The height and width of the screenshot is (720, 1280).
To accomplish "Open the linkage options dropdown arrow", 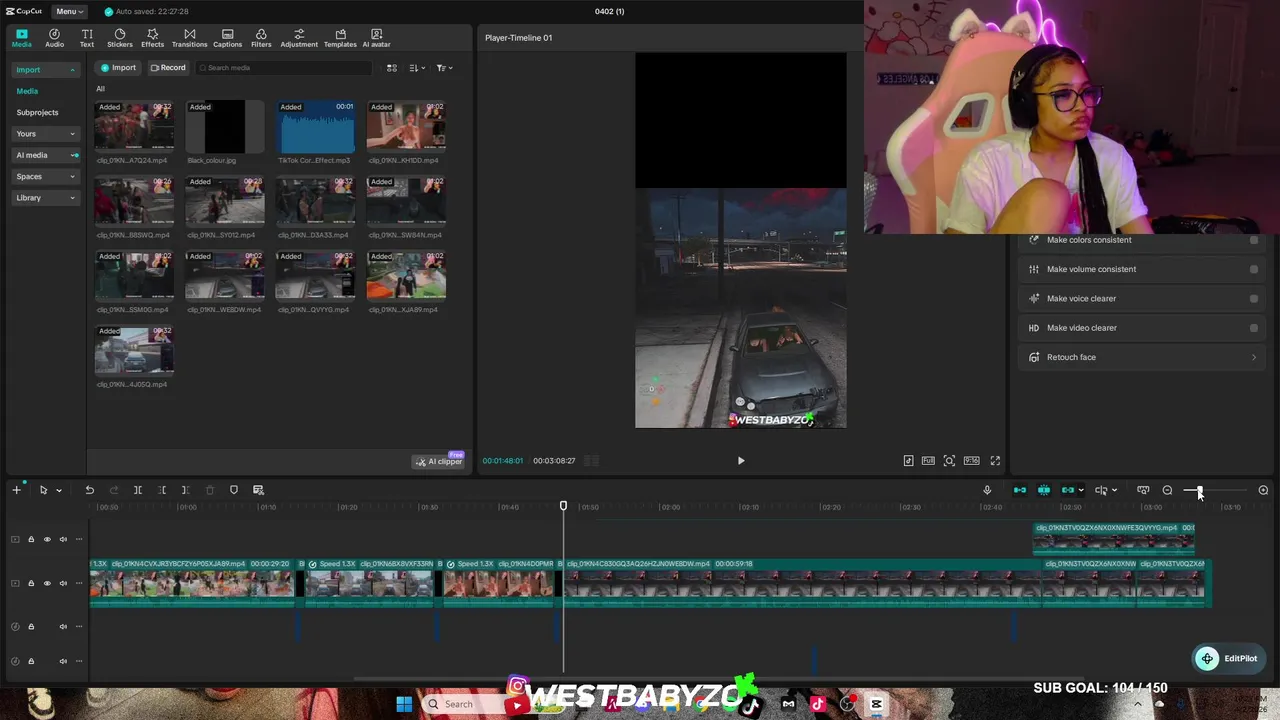I will pos(1081,490).
